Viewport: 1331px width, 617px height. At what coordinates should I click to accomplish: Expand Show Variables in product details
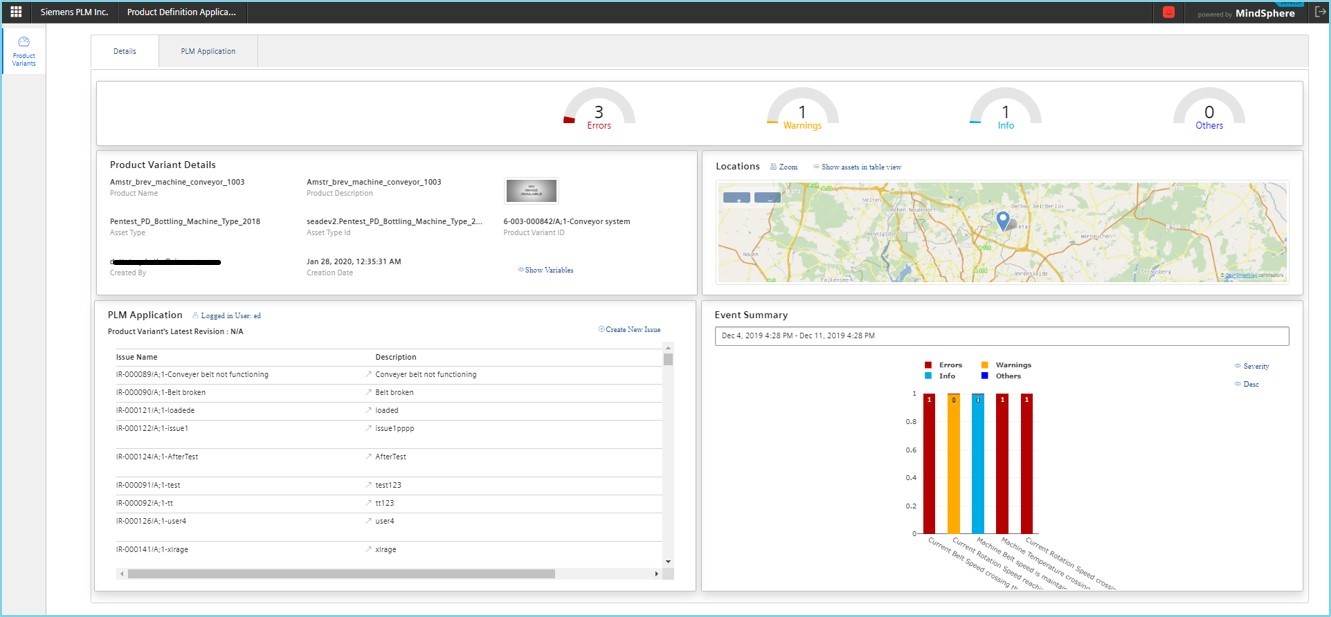click(546, 270)
